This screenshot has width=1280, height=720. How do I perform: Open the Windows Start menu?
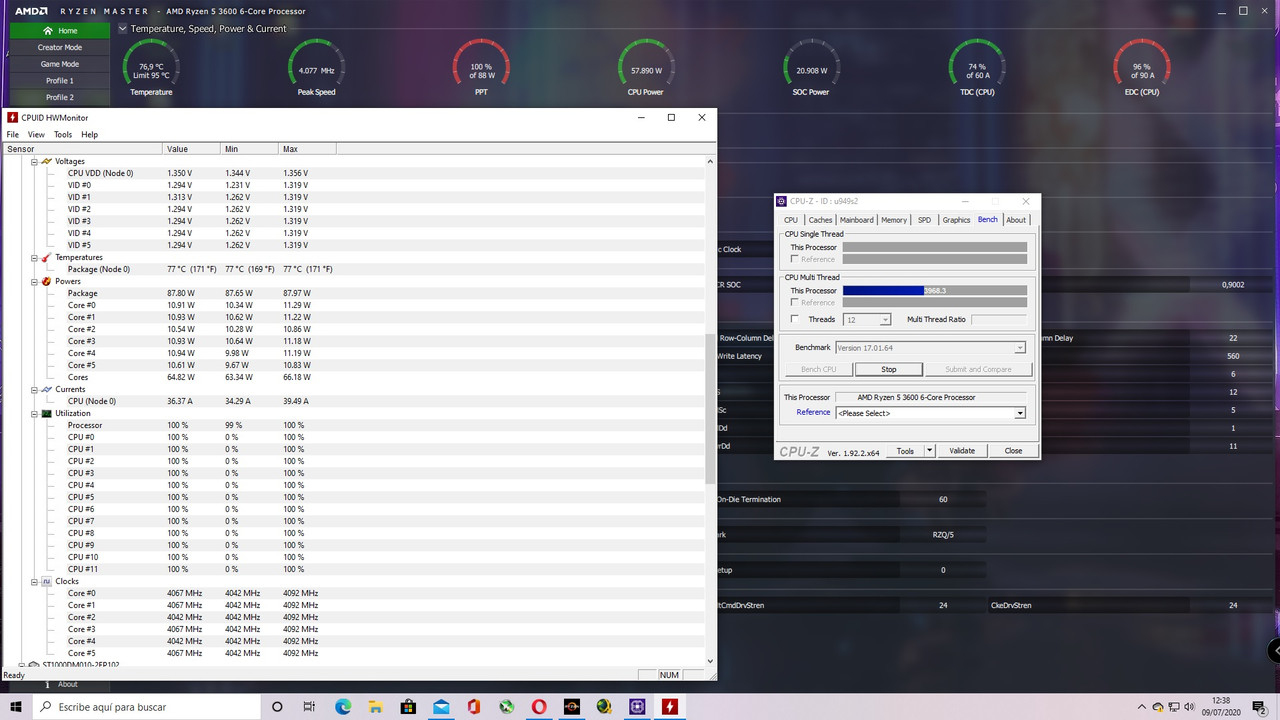pyautogui.click(x=16, y=707)
